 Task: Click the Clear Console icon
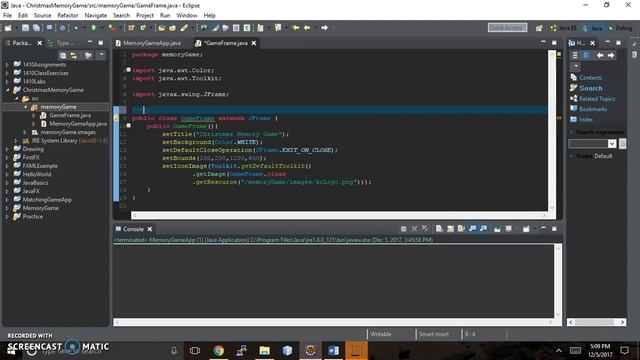click(439, 229)
